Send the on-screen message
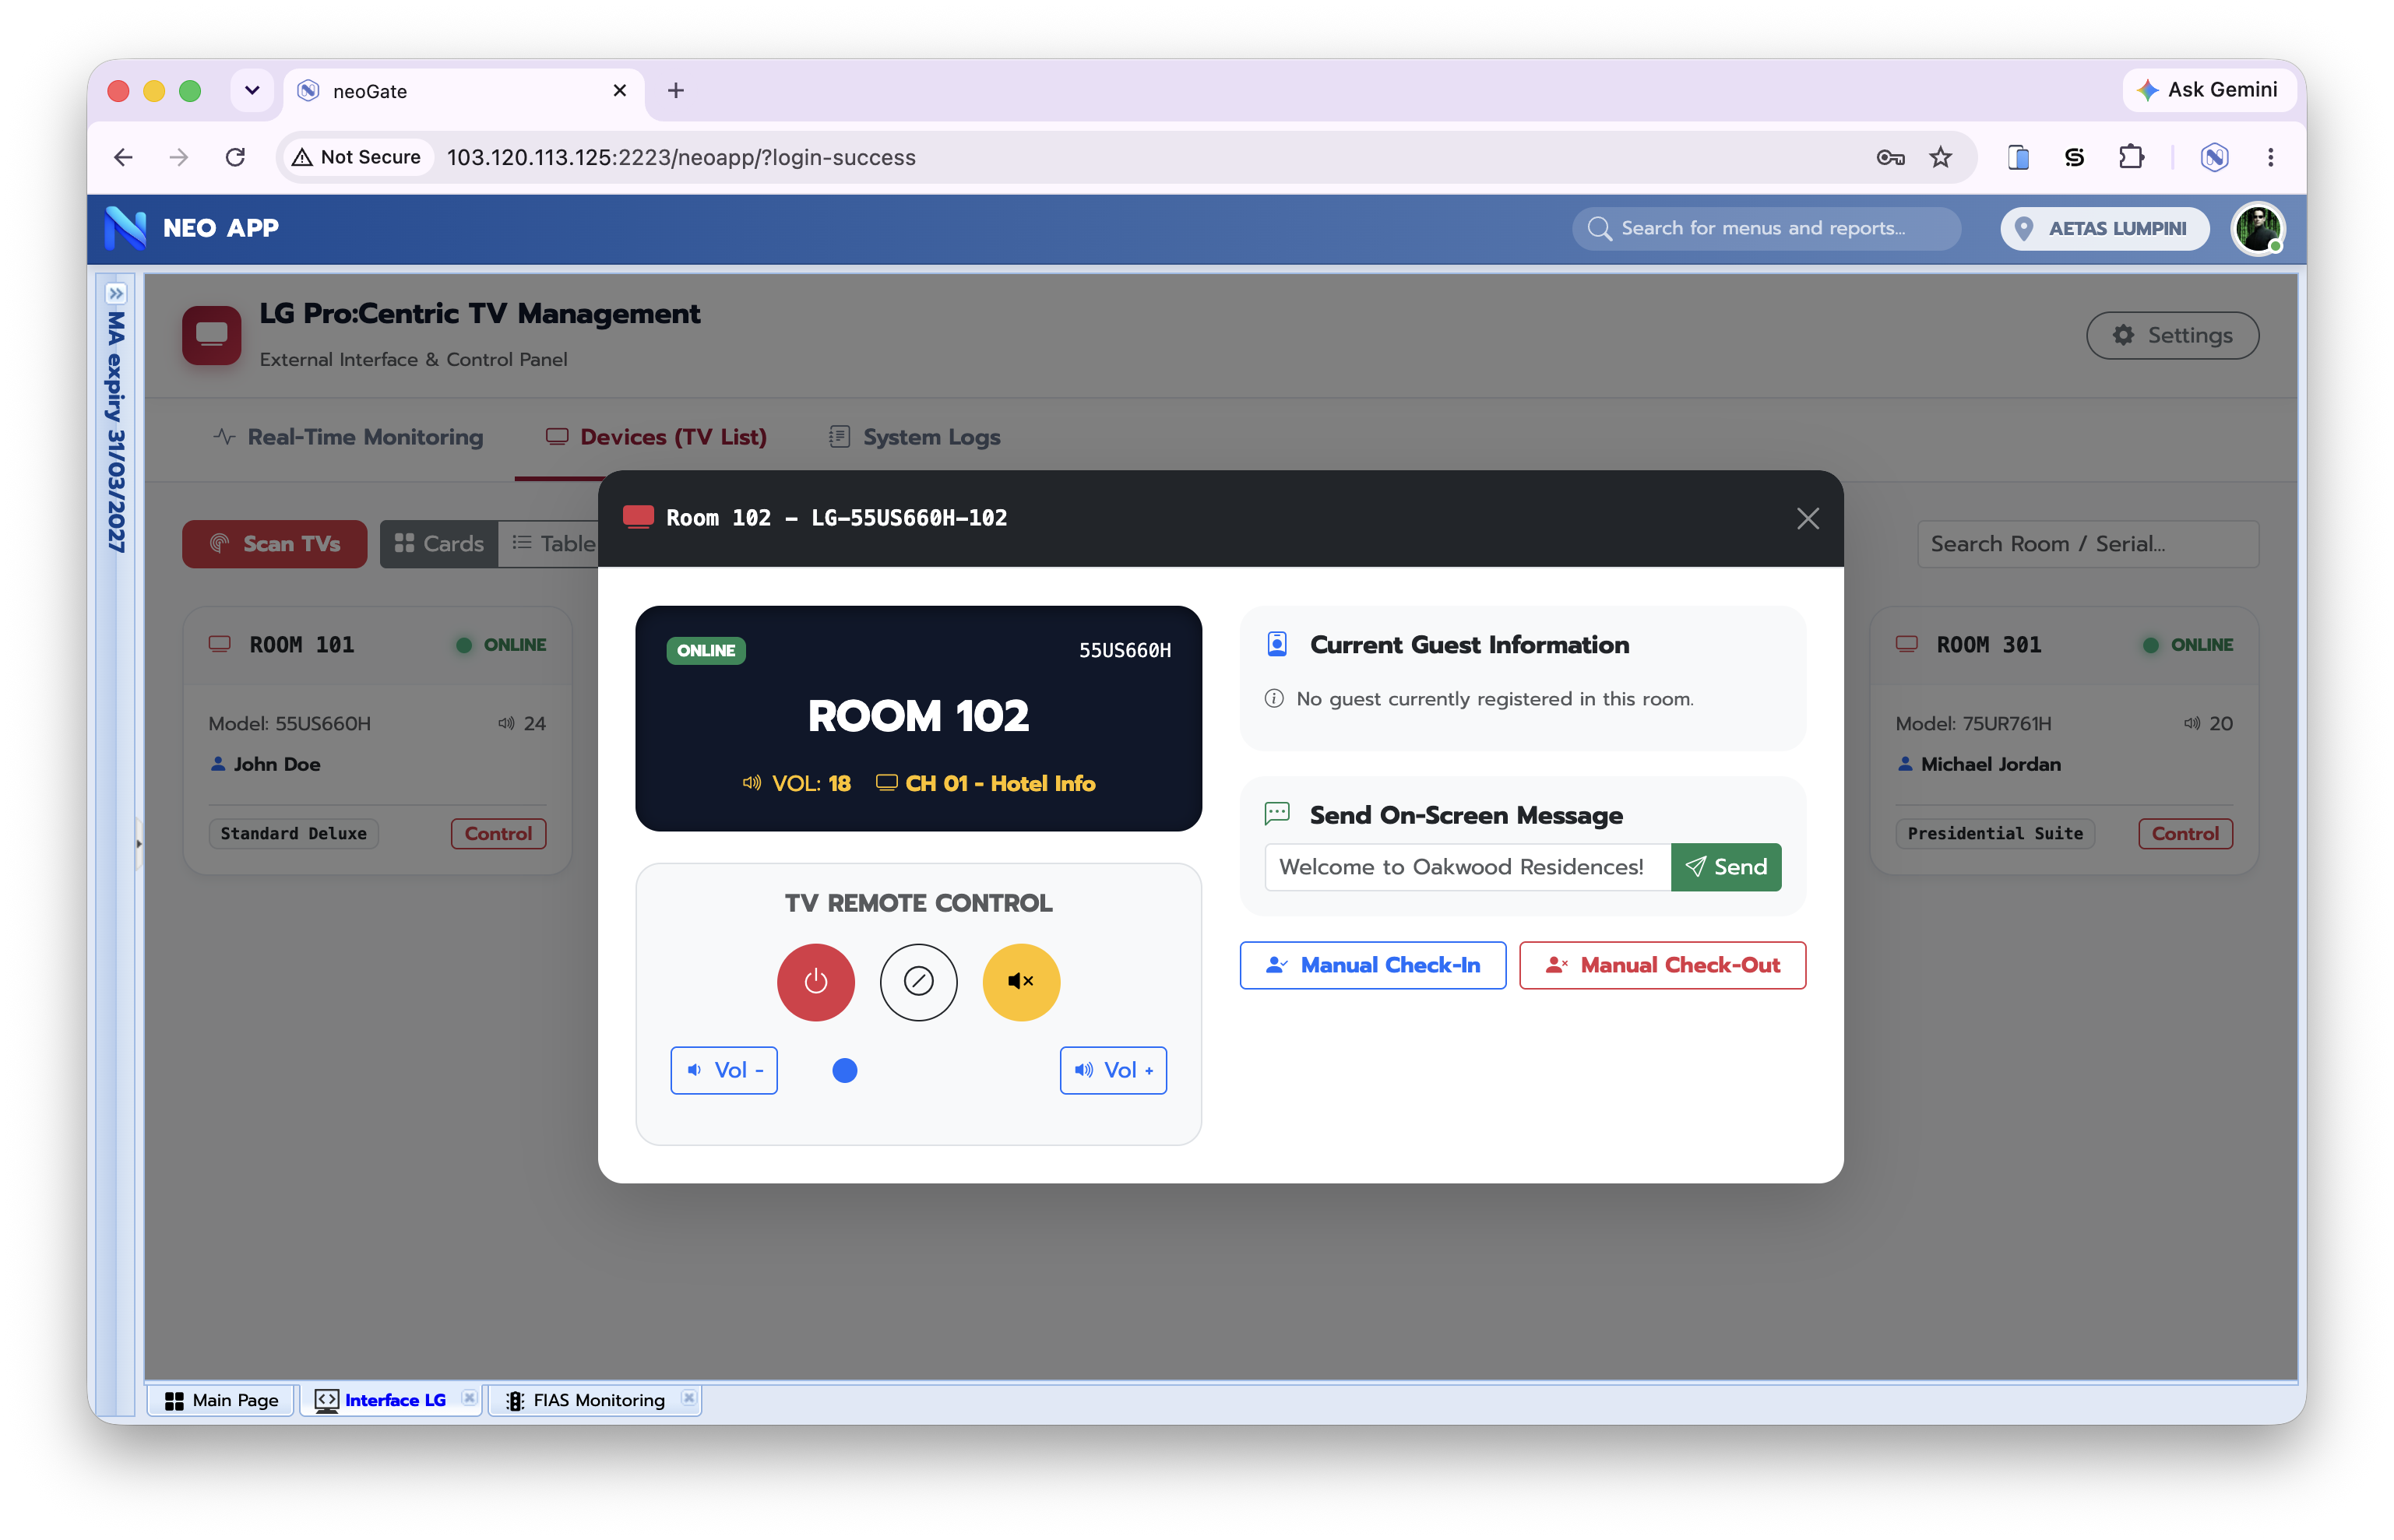This screenshot has height=1540, width=2394. (x=1725, y=866)
